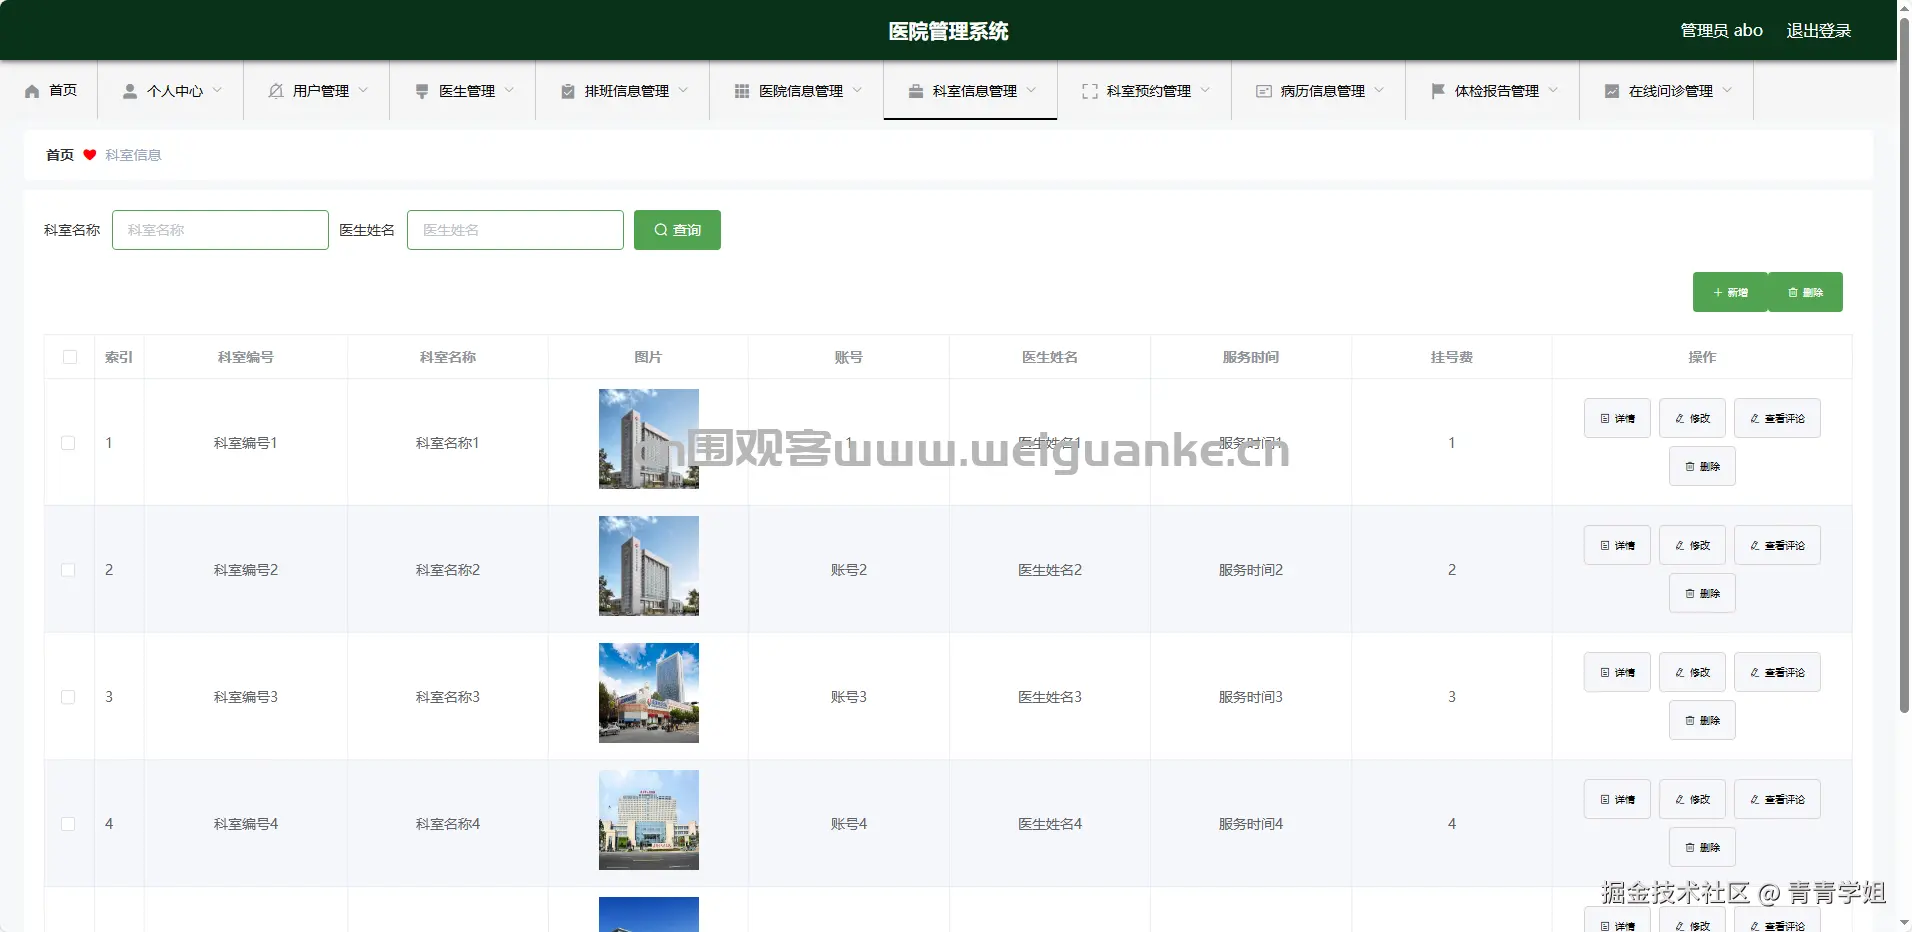Open the hospital image in row 科室编号2
The image size is (1912, 932).
649,566
